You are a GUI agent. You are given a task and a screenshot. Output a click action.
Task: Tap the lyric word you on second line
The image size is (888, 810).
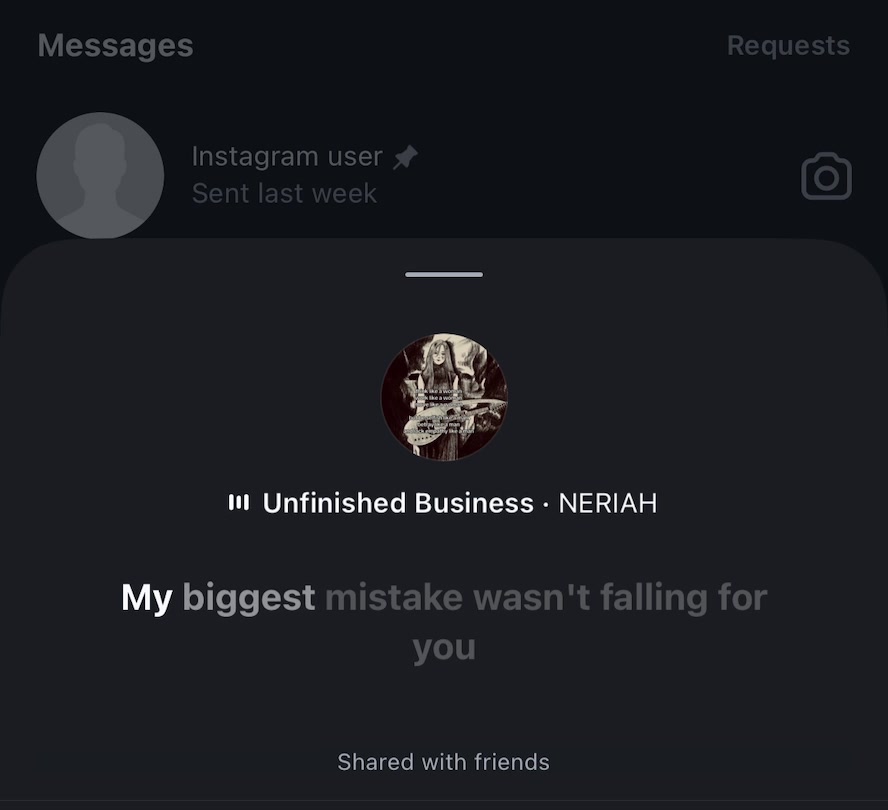pyautogui.click(x=444, y=649)
